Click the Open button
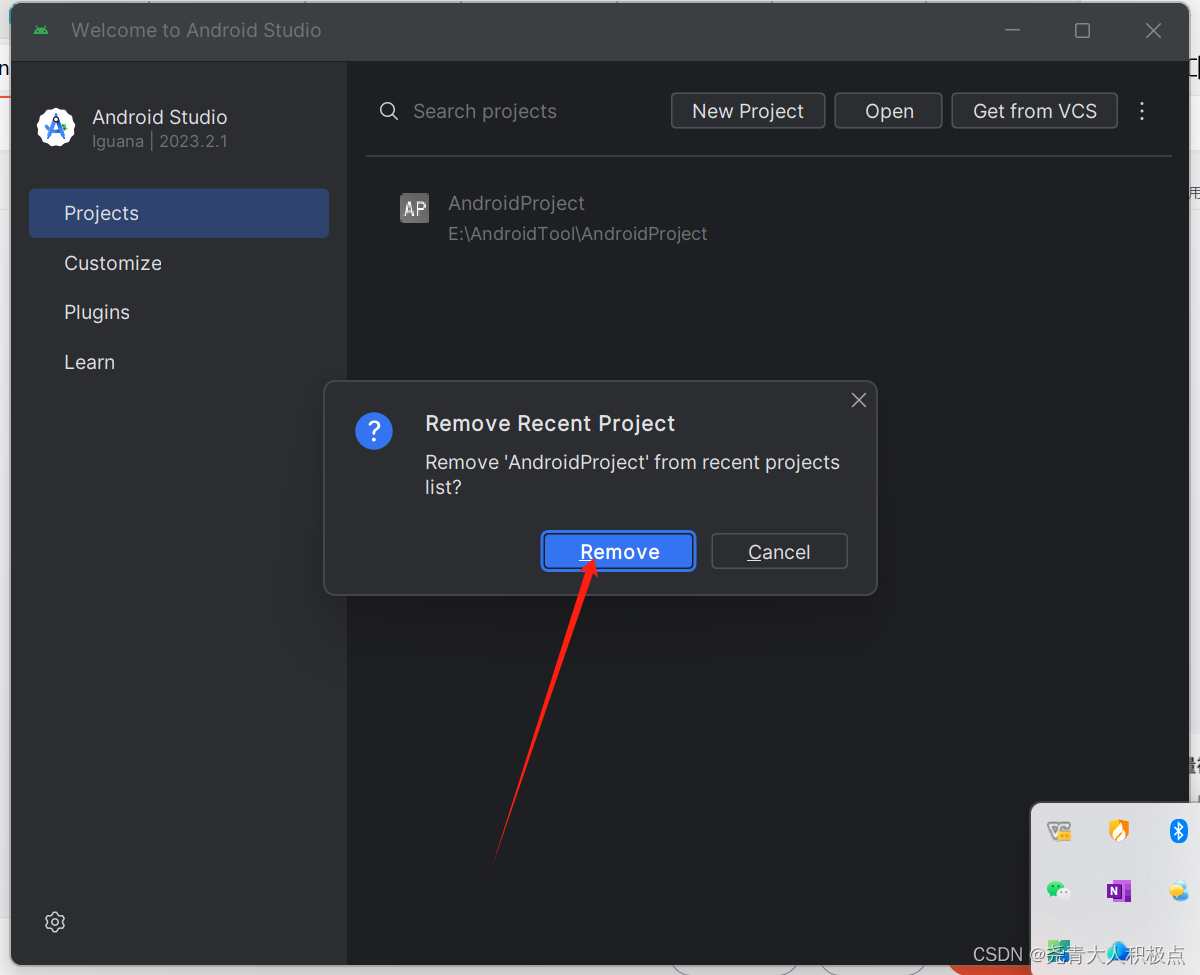This screenshot has height=975, width=1200. tap(889, 111)
